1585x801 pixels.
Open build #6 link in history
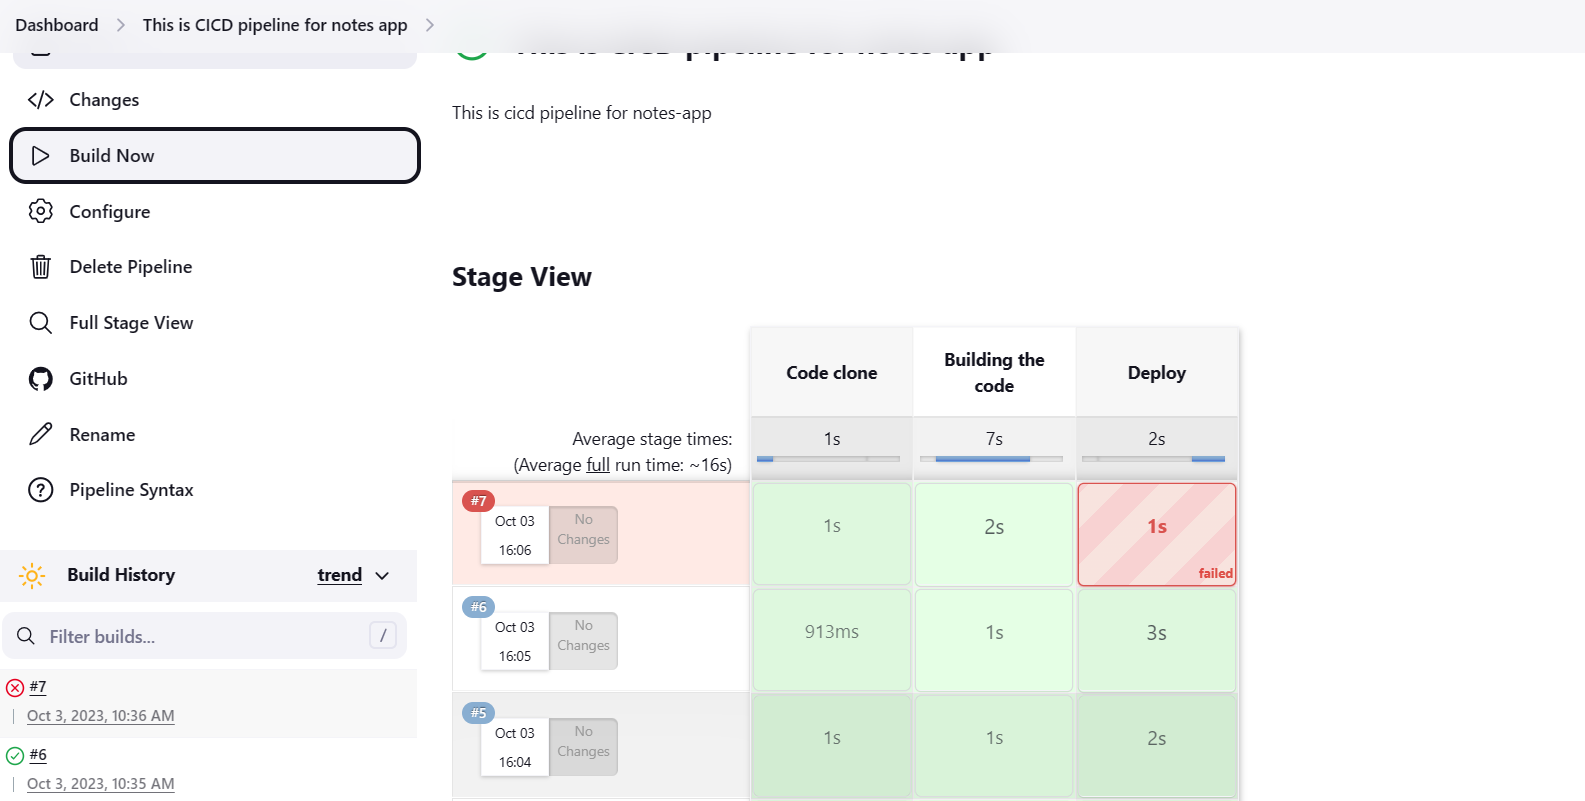(38, 755)
